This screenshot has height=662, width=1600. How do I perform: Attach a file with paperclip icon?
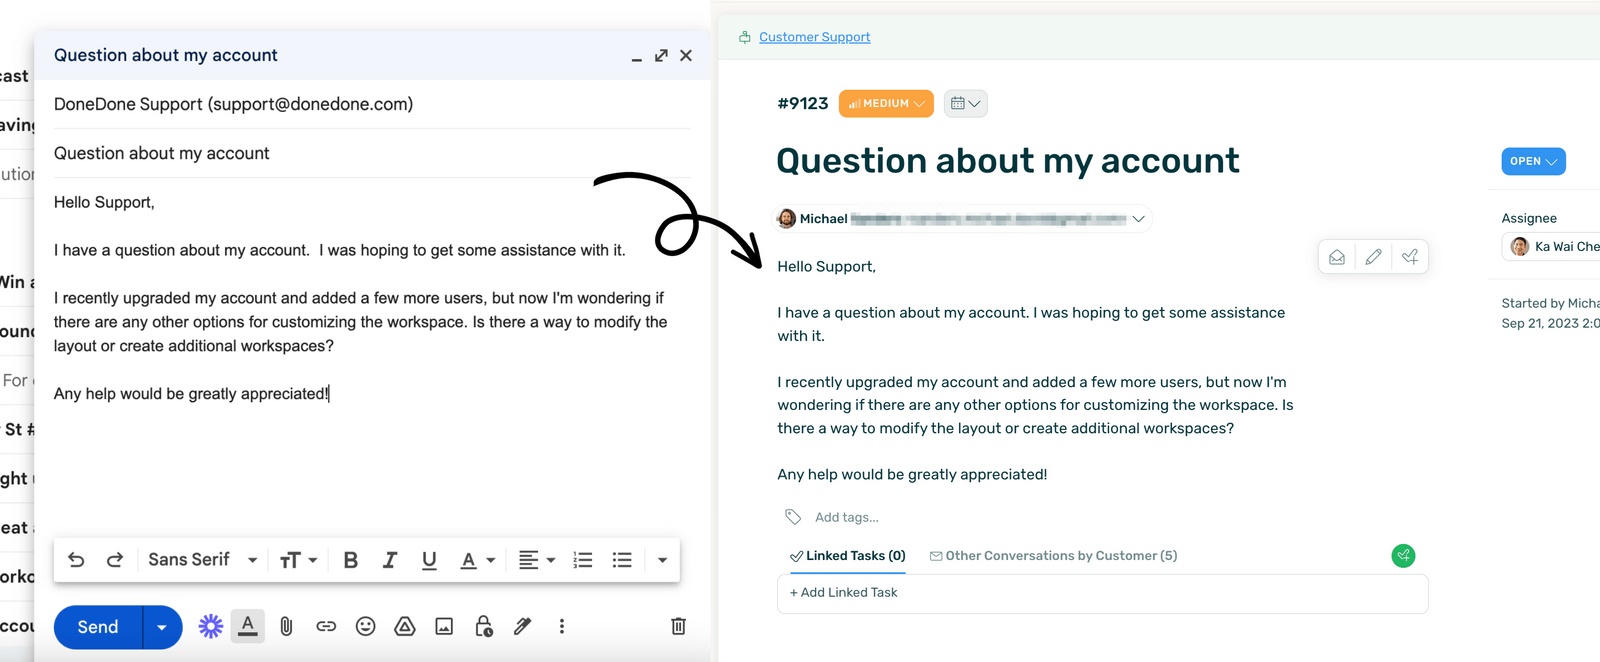tap(286, 626)
